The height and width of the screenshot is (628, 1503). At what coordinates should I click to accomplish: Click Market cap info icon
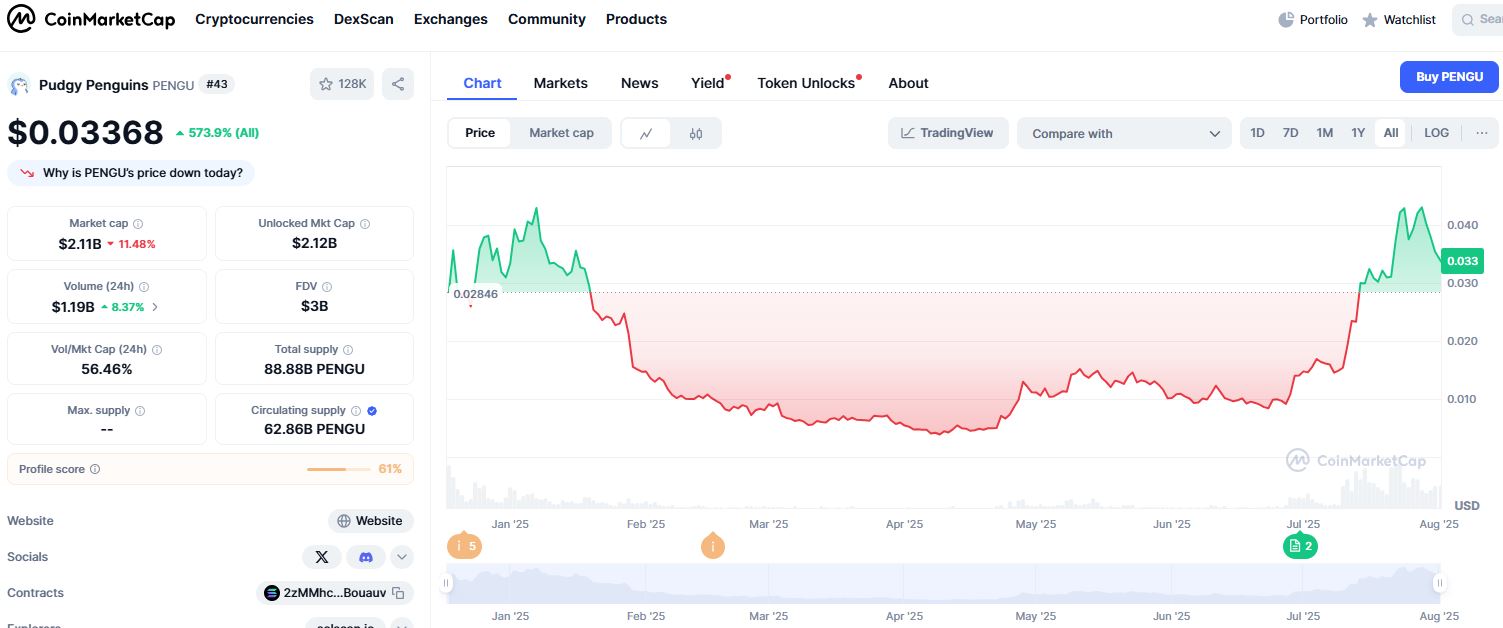point(138,224)
